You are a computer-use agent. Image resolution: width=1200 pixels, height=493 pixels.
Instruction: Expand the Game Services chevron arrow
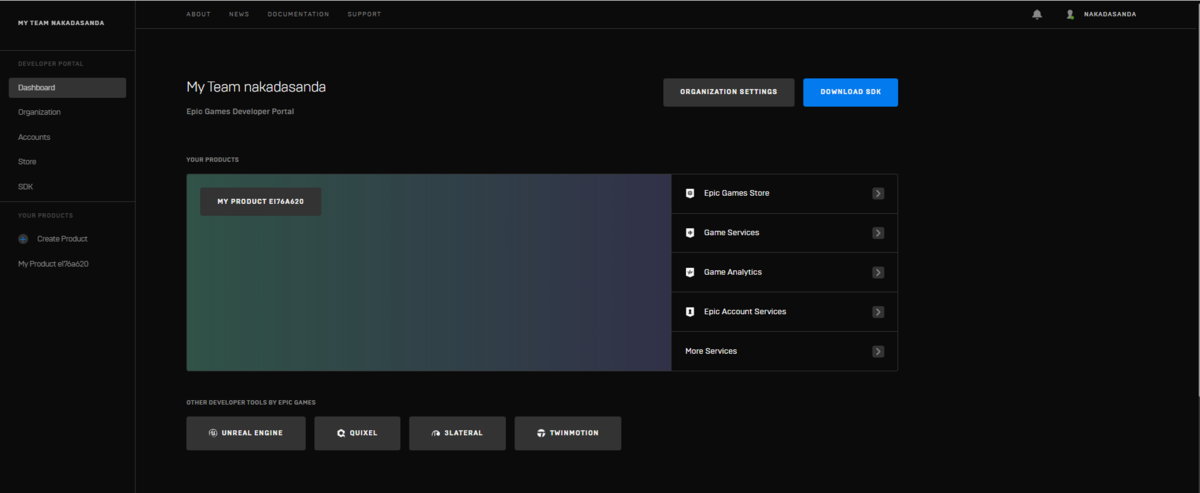tap(878, 233)
